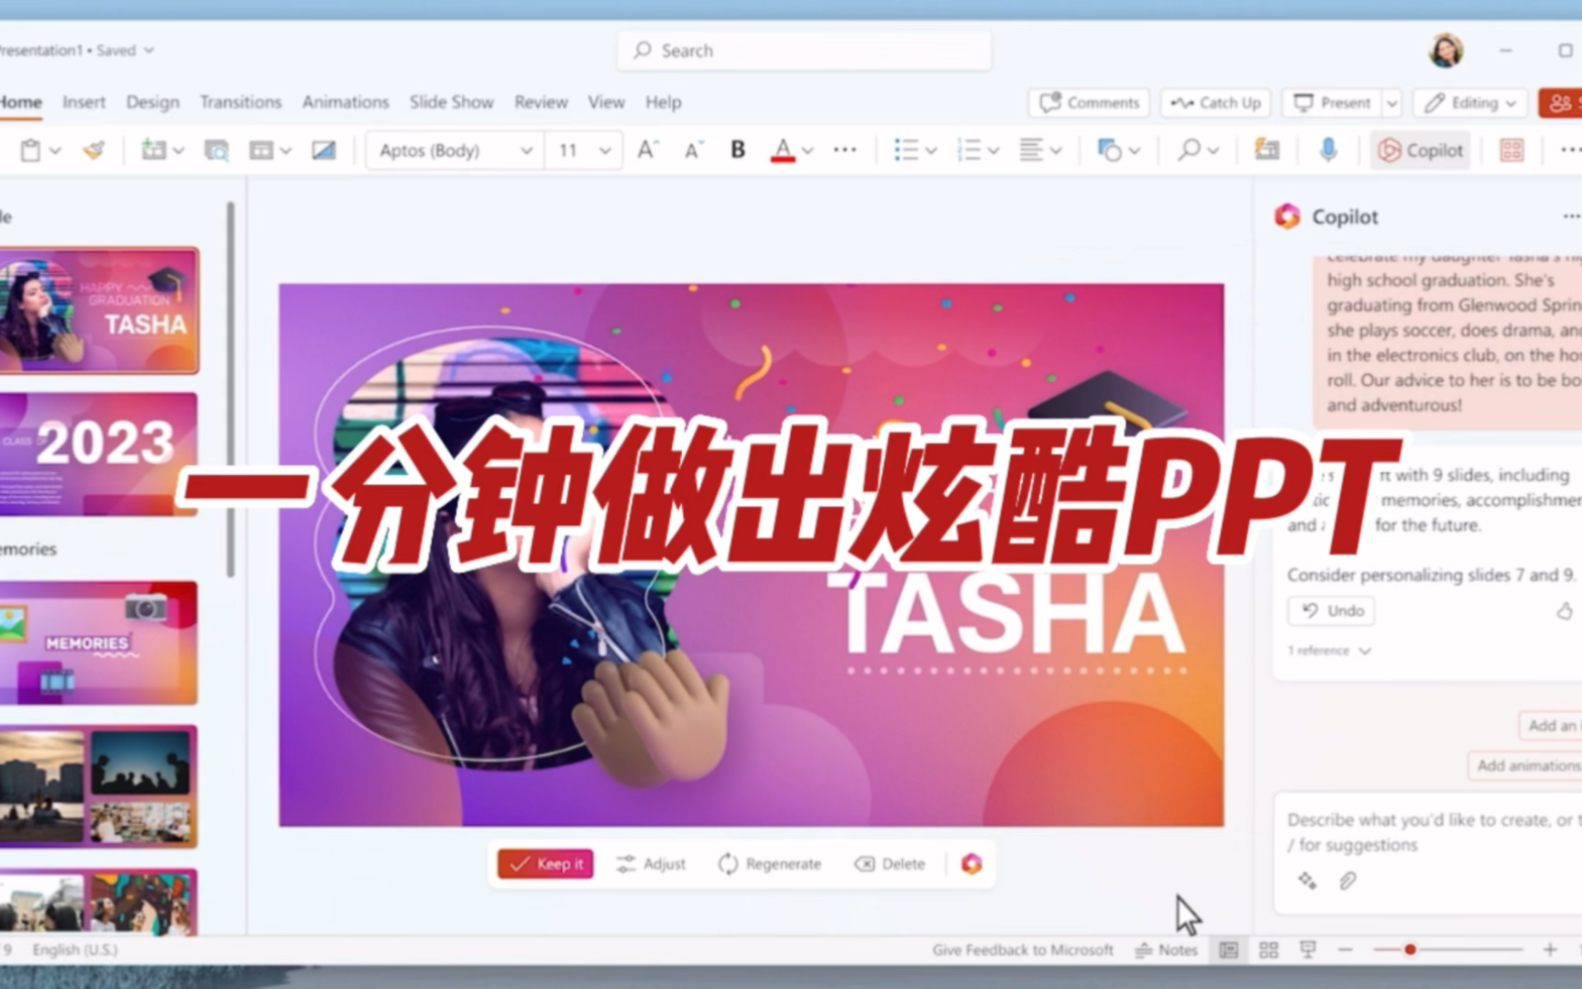Apply bullet list icon
This screenshot has height=989, width=1582.
(906, 150)
